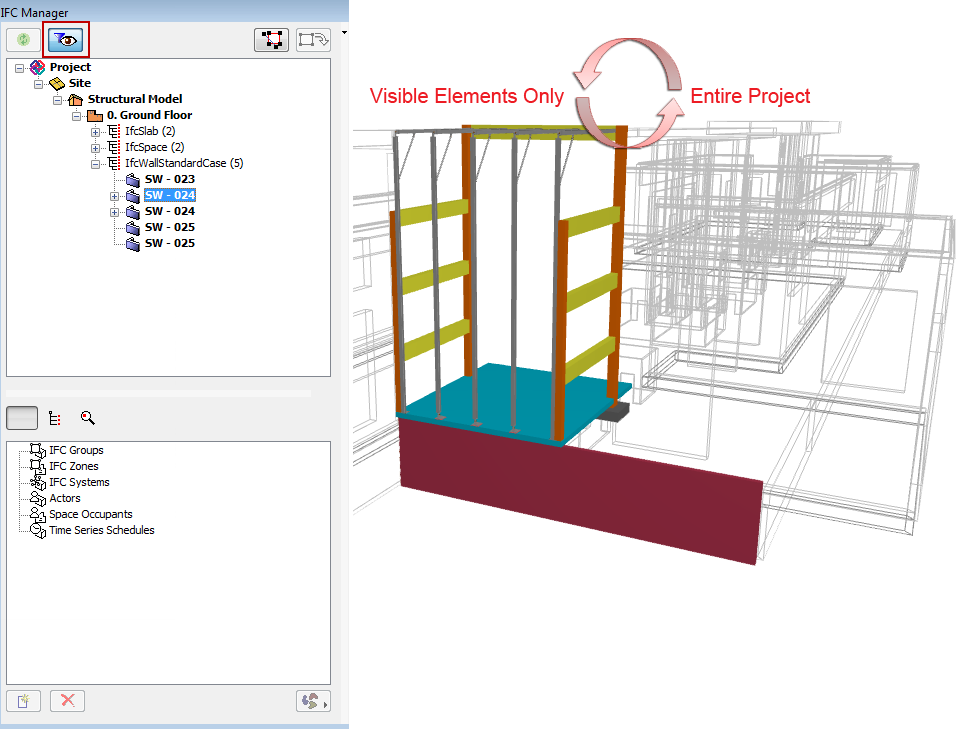Select IFC Systems entry
The height and width of the screenshot is (736, 967).
[80, 482]
